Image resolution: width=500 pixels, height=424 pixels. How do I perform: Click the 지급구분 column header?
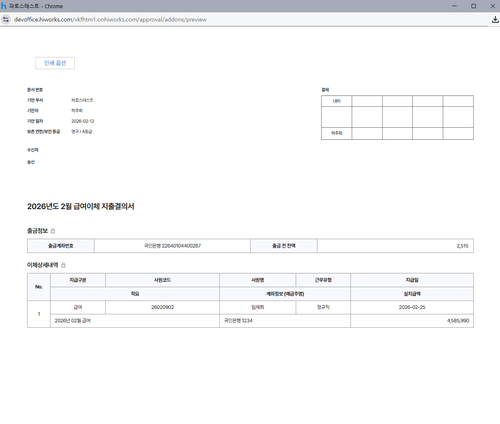(78, 280)
